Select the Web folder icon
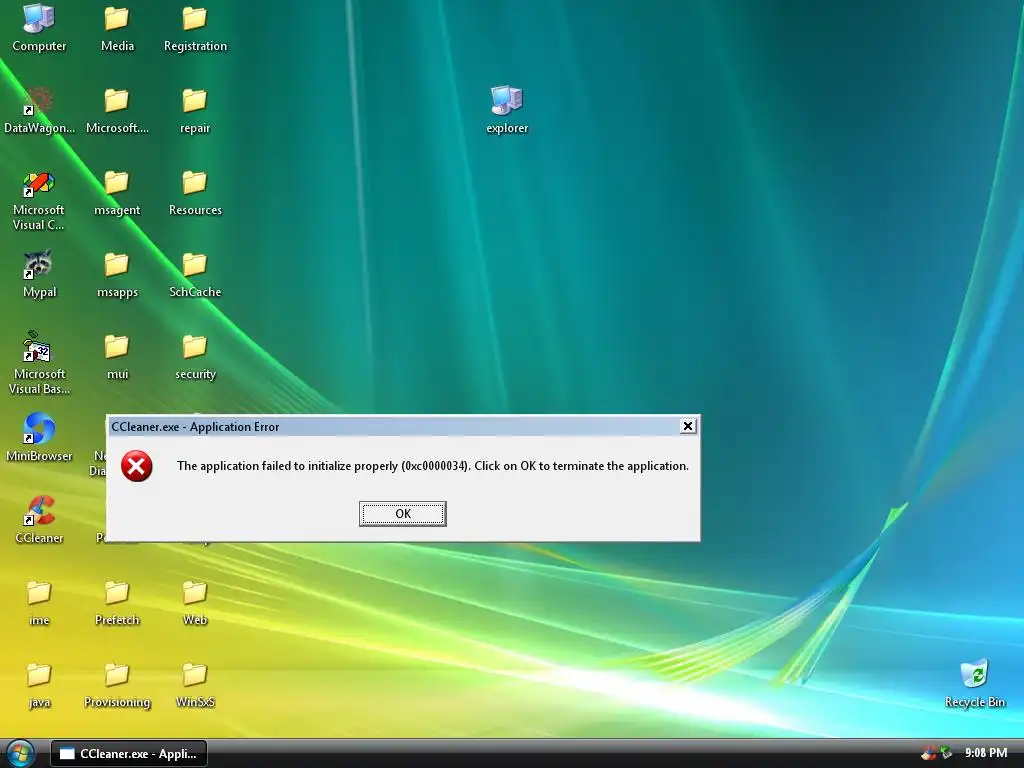This screenshot has width=1024, height=768. [195, 603]
